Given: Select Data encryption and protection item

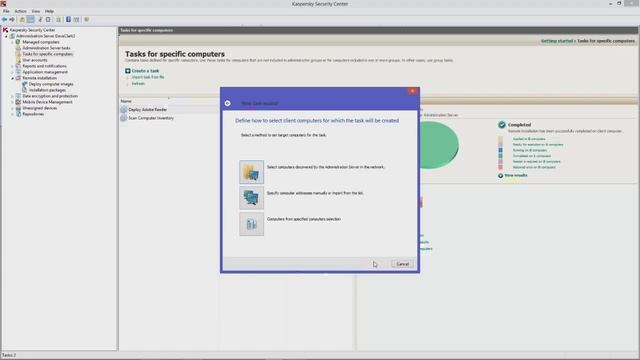Looking at the screenshot, I should (50, 96).
